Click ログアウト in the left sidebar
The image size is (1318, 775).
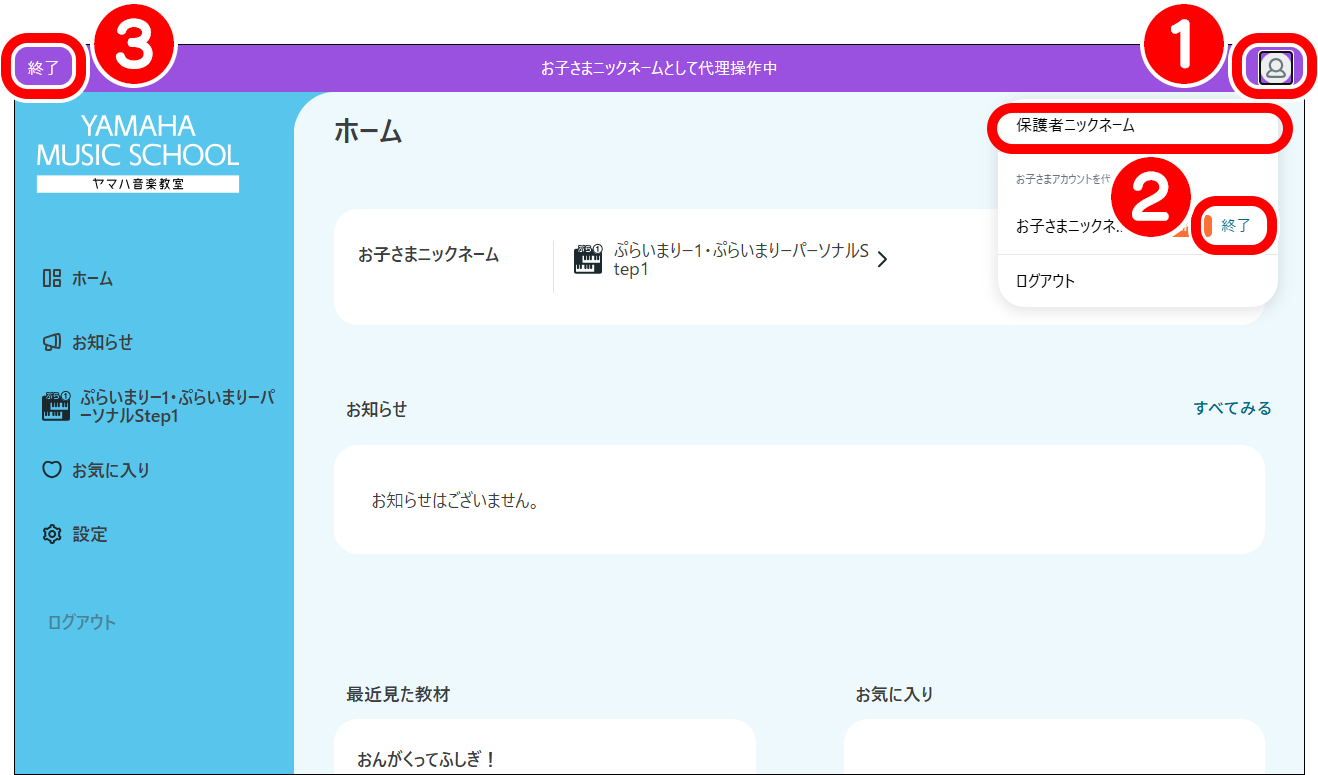(x=82, y=622)
